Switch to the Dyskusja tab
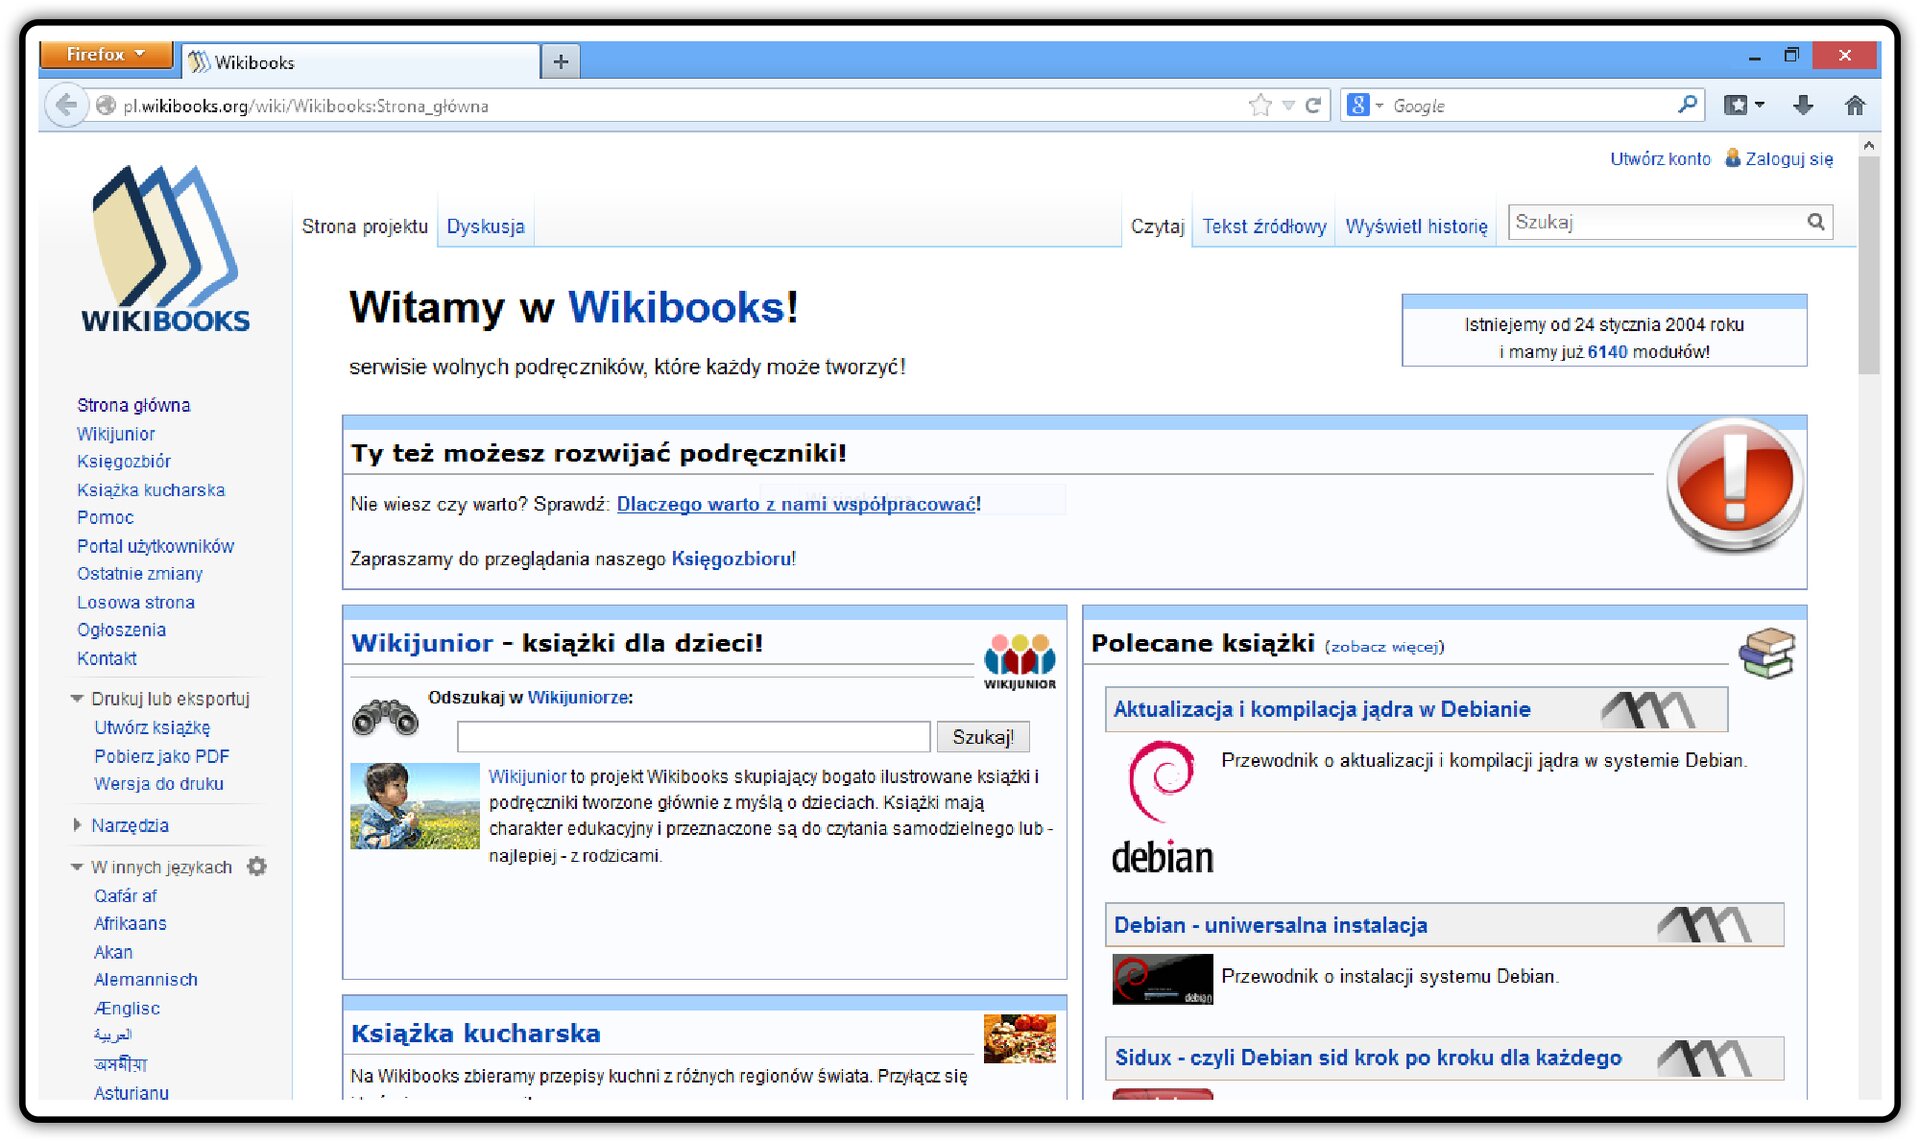Screen dimensions: 1920x1142 [x=486, y=226]
